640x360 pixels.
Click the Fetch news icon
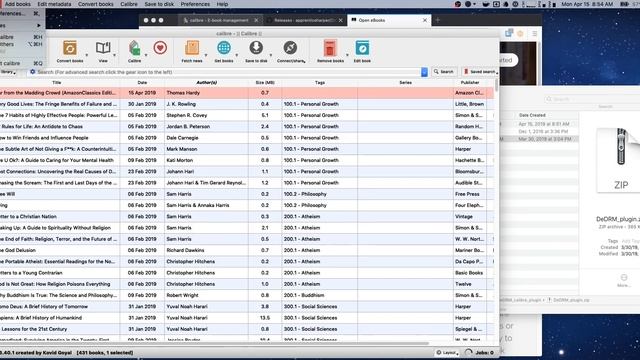click(192, 48)
